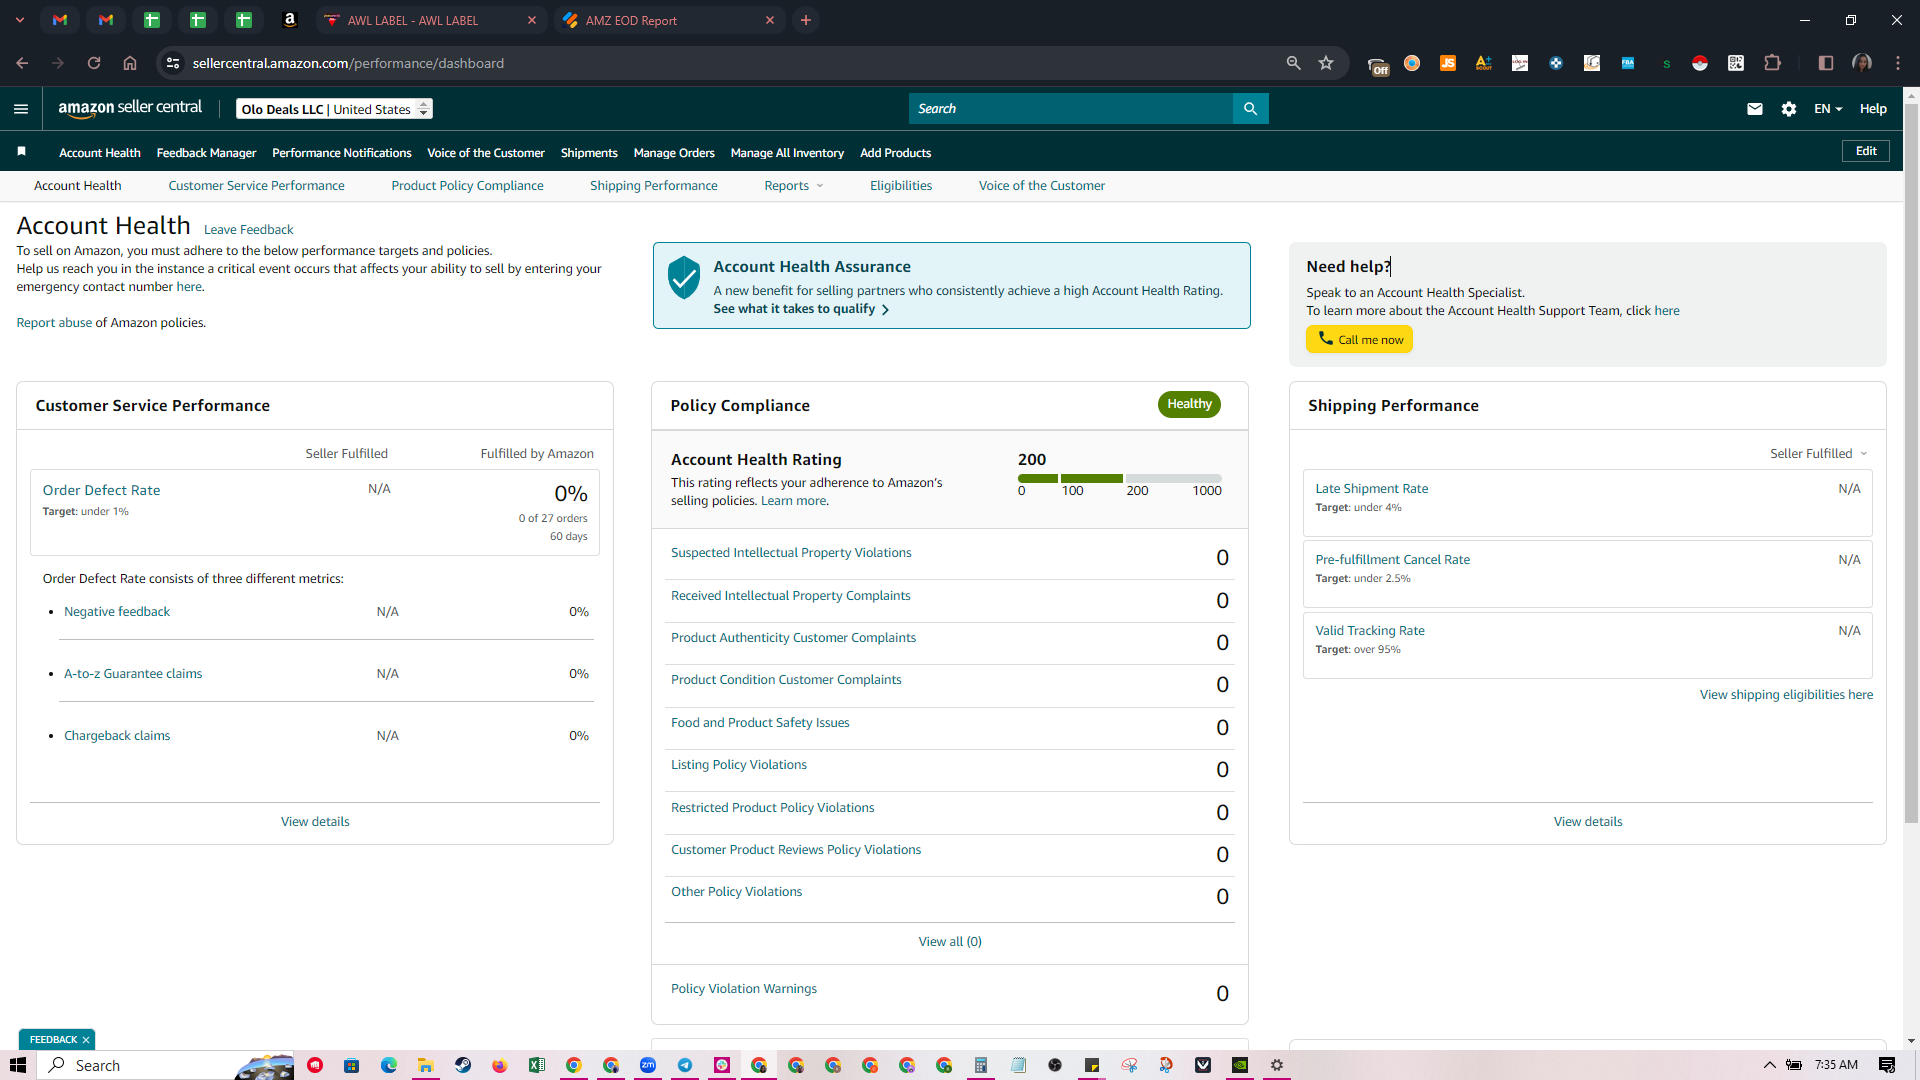Click the phone icon on Call me now

click(x=1325, y=339)
